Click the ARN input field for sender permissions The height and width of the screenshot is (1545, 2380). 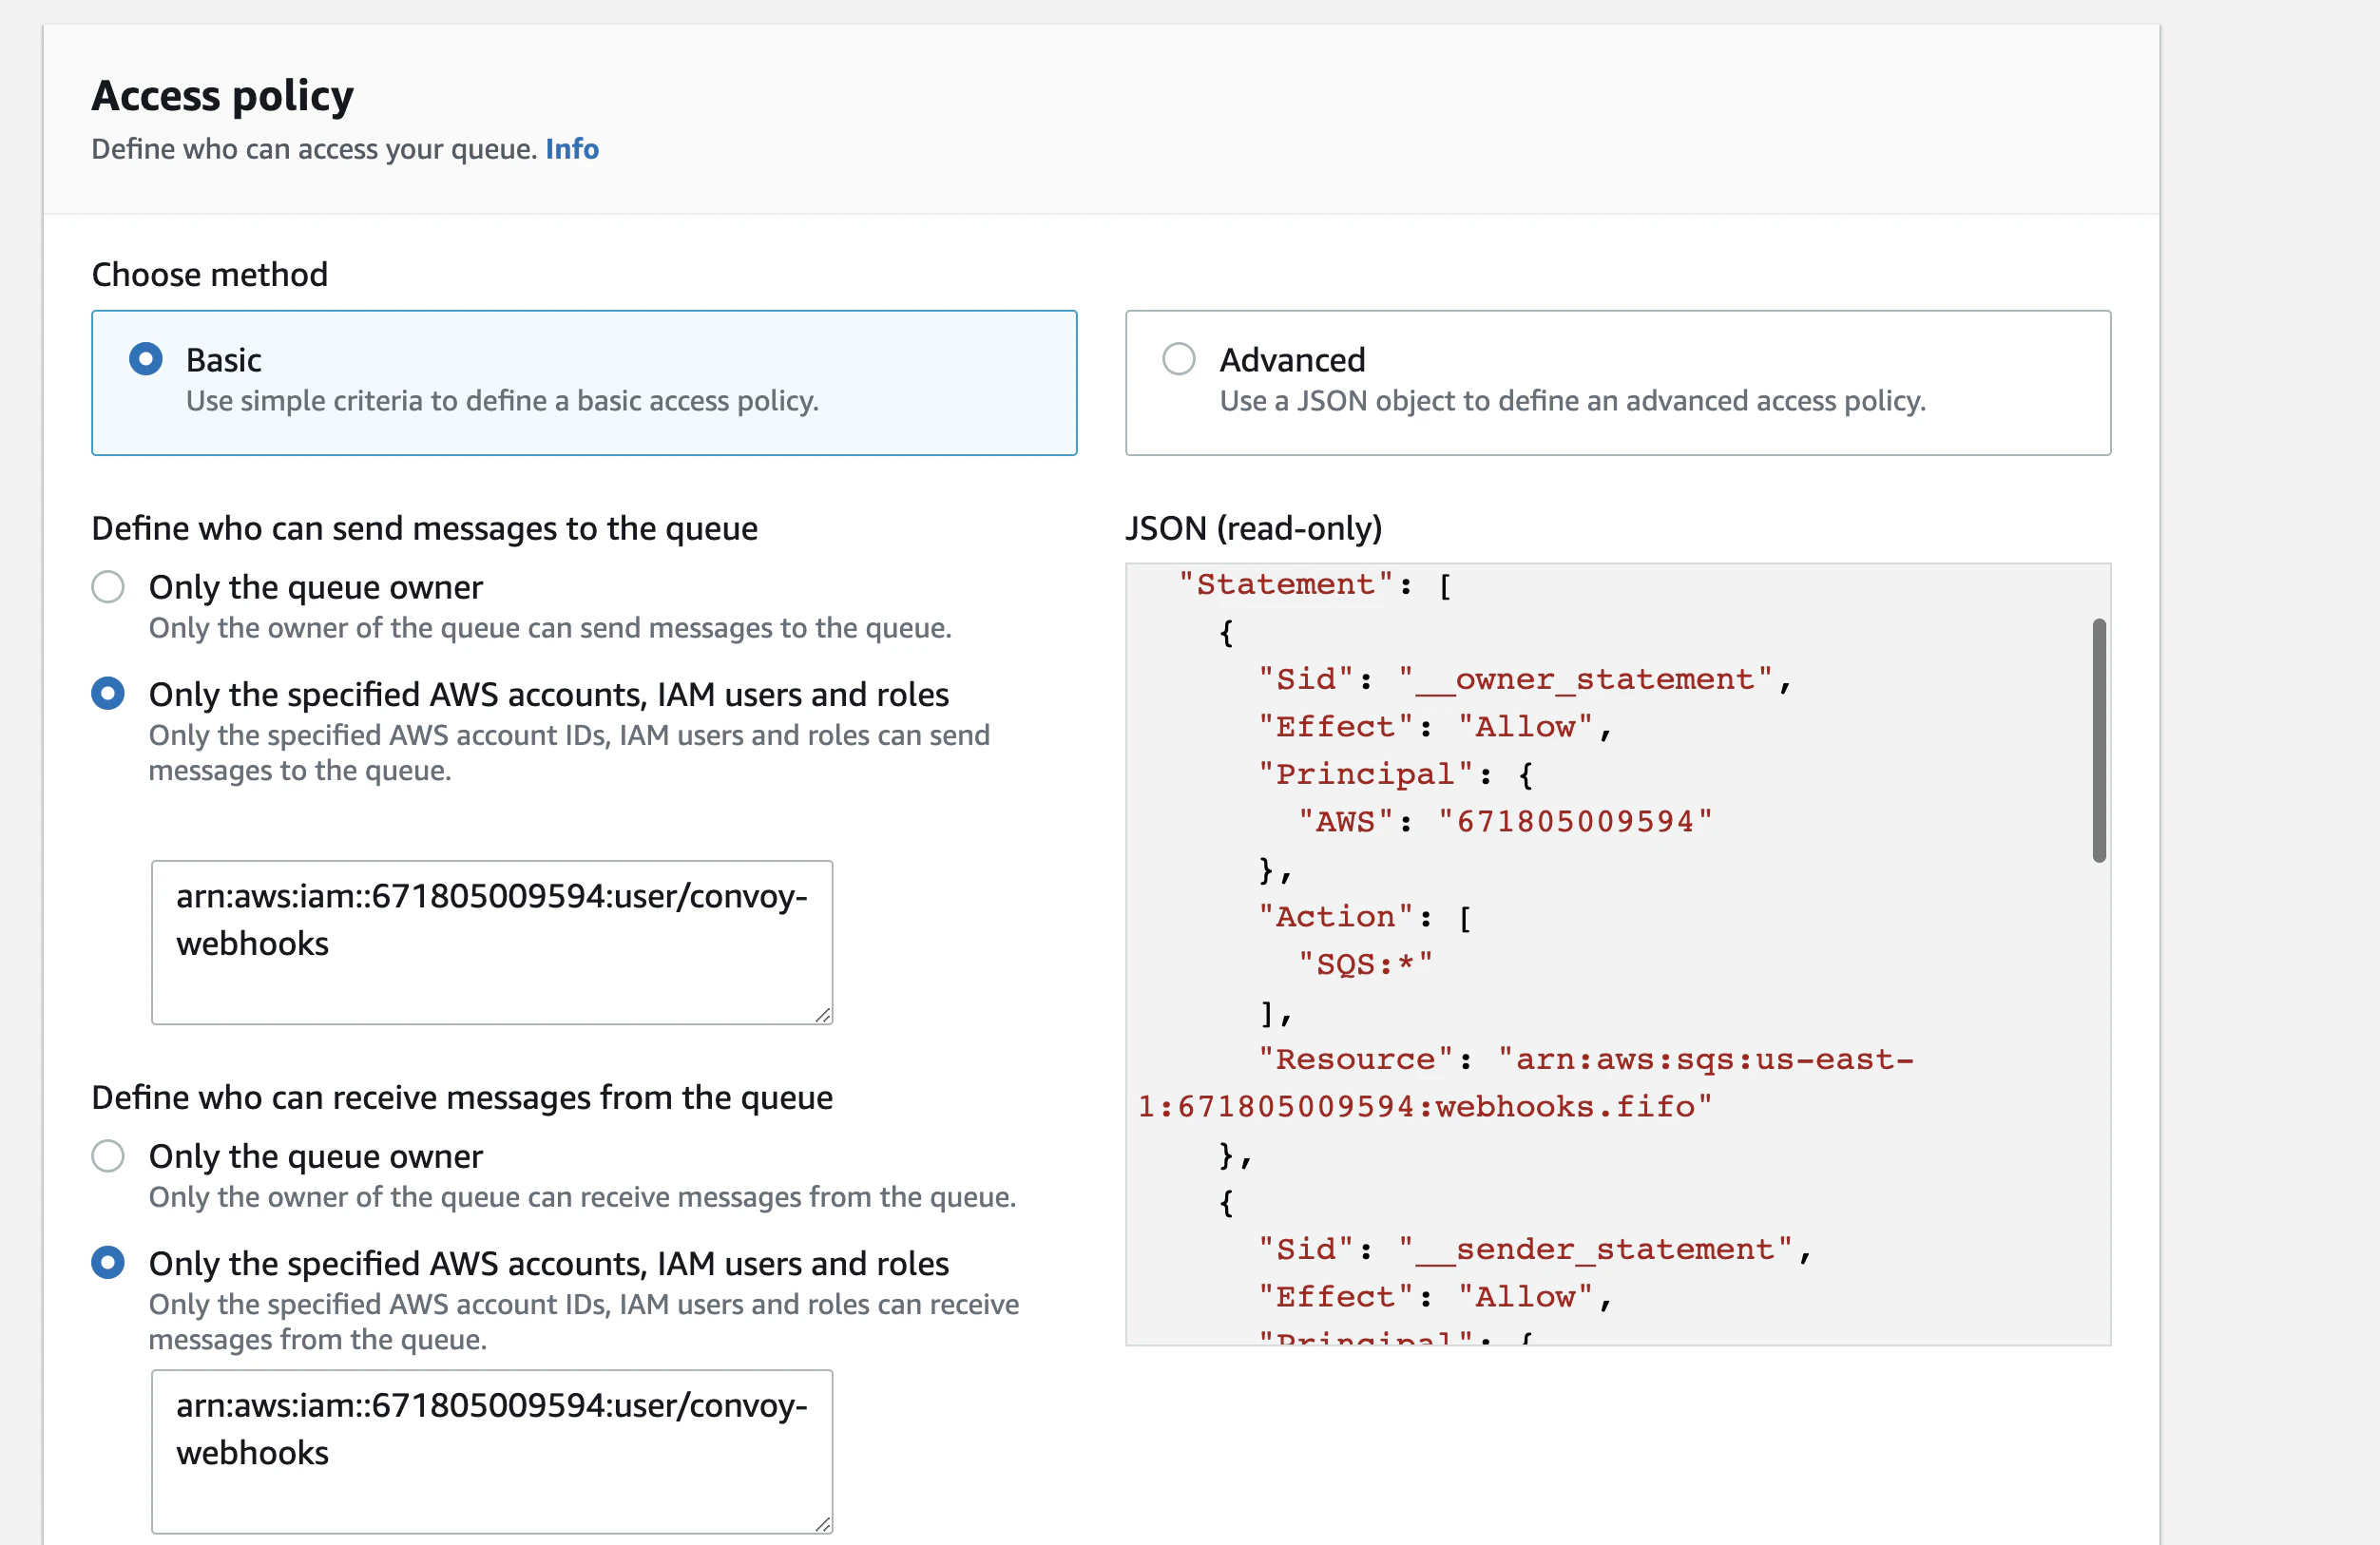(492, 941)
